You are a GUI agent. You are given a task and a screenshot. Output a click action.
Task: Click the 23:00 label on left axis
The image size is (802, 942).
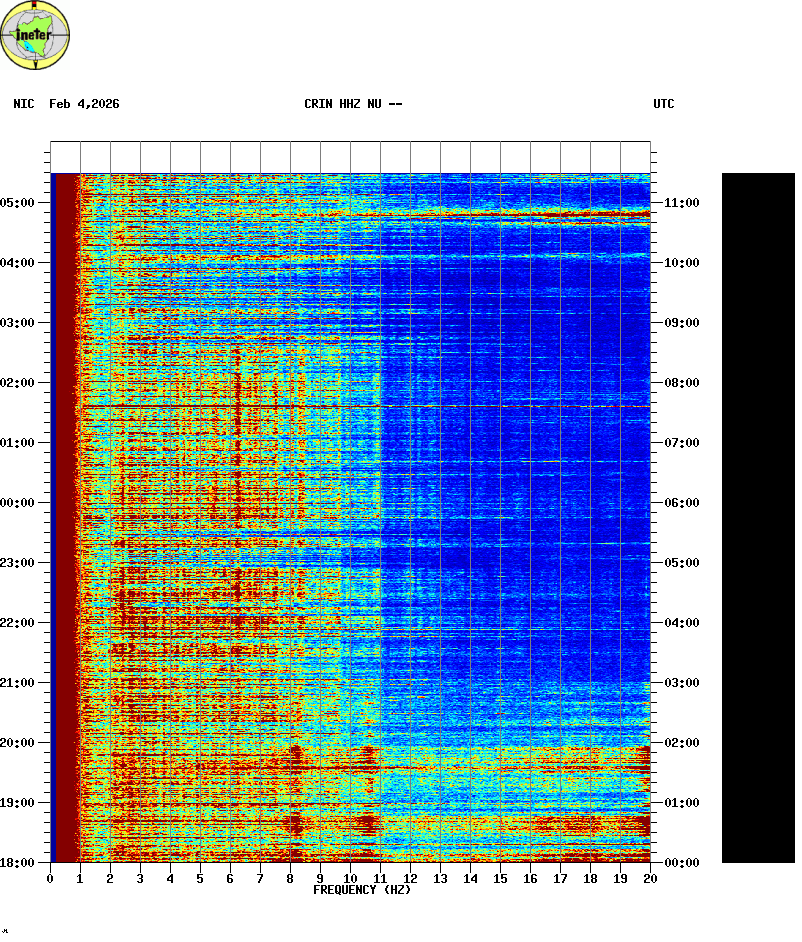coord(17,563)
